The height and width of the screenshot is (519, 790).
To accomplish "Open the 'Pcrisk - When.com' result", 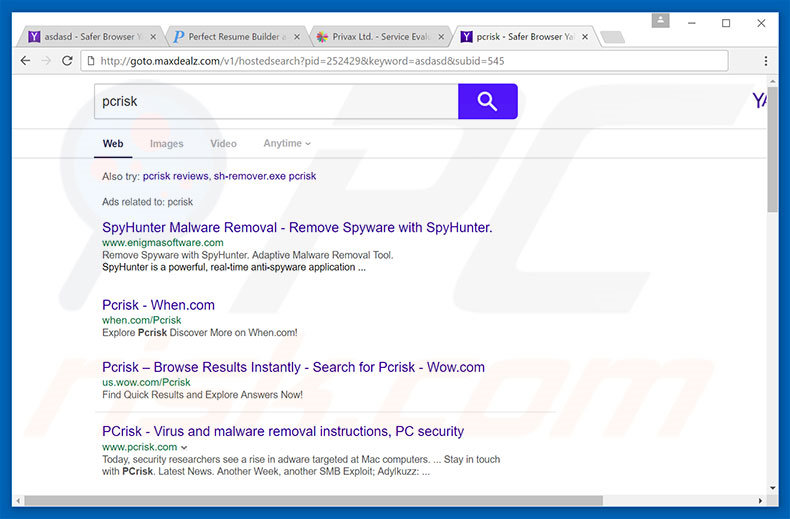I will [158, 305].
